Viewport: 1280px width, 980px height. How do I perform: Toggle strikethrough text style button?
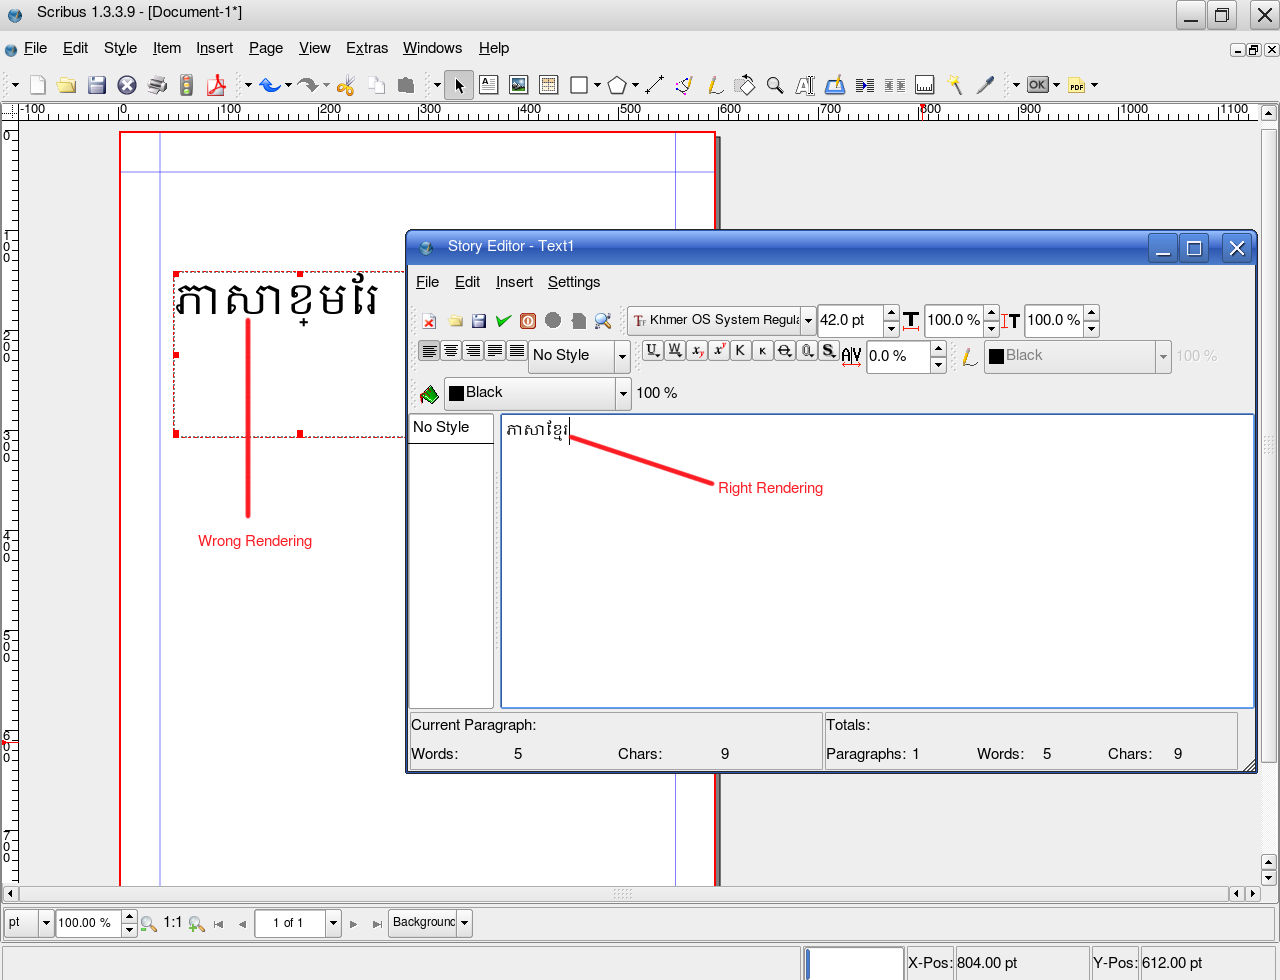tap(785, 351)
